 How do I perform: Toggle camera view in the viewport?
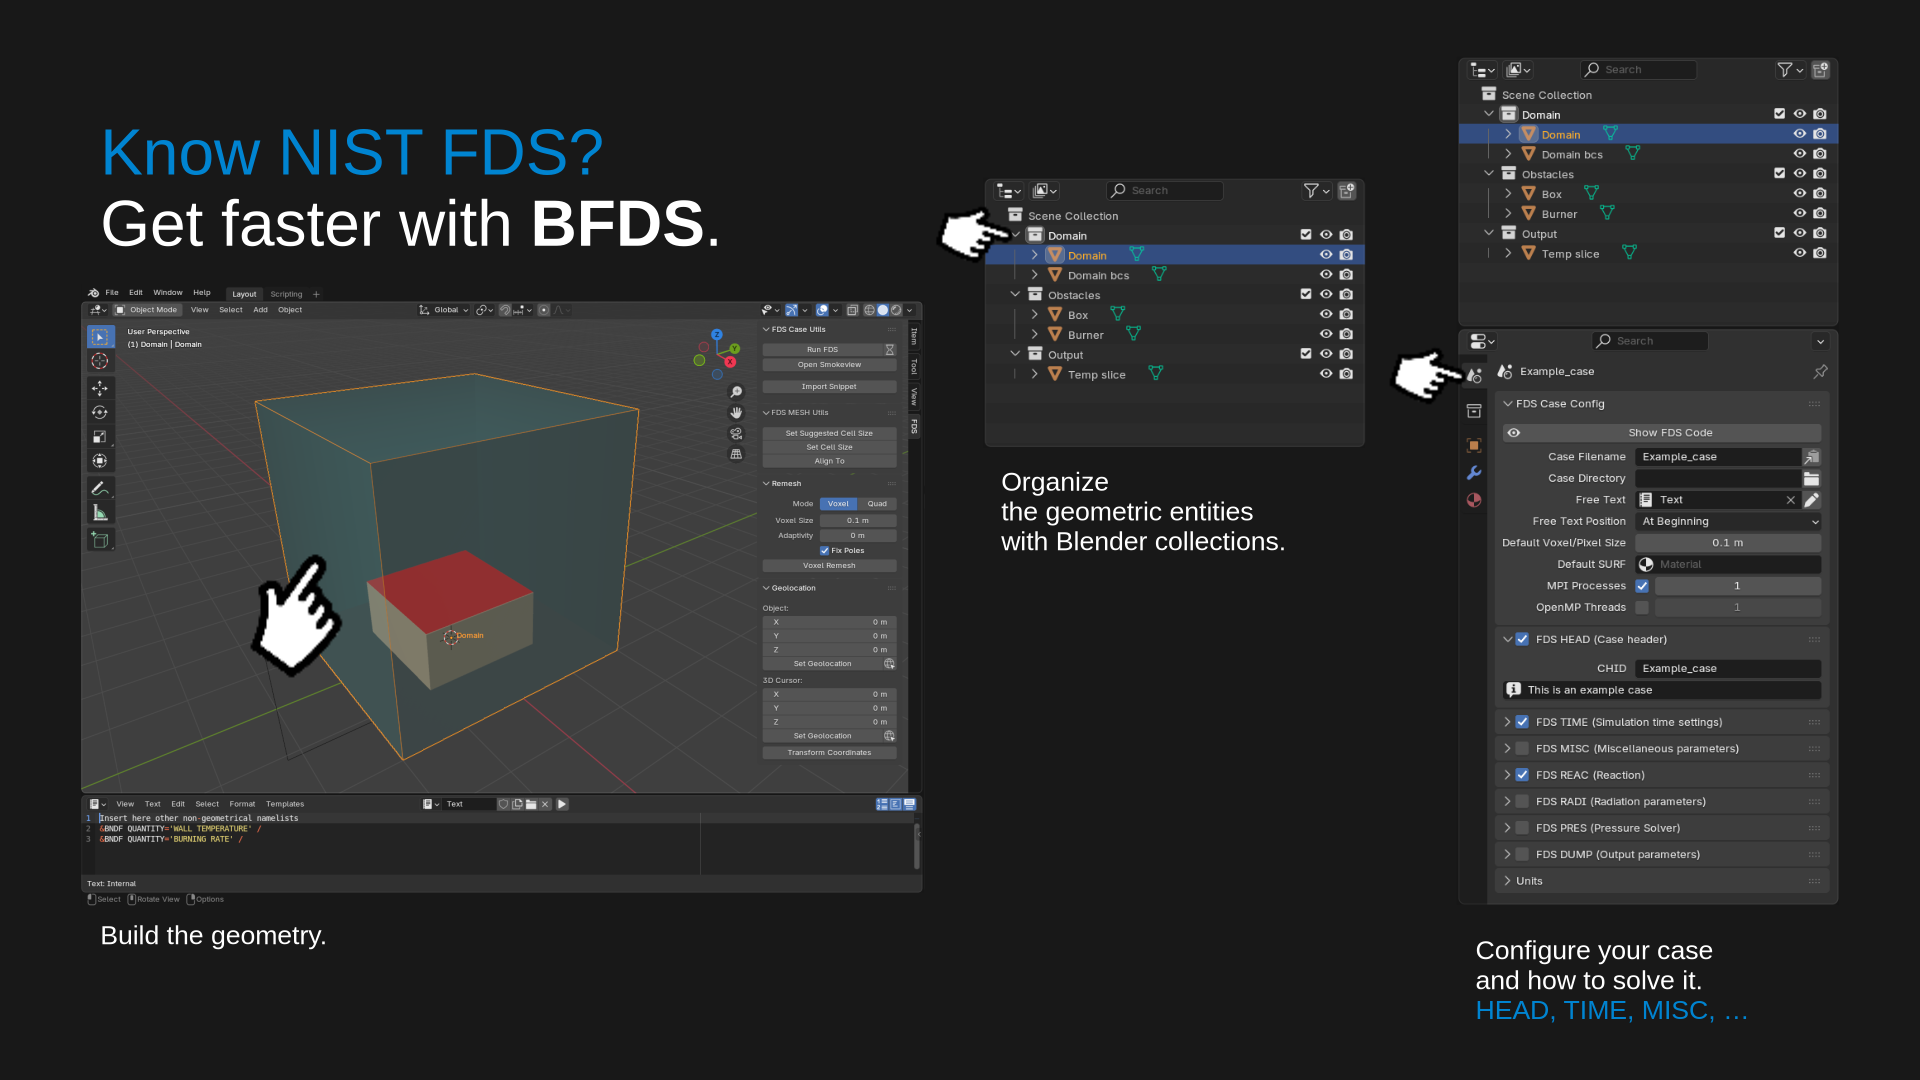[x=736, y=434]
